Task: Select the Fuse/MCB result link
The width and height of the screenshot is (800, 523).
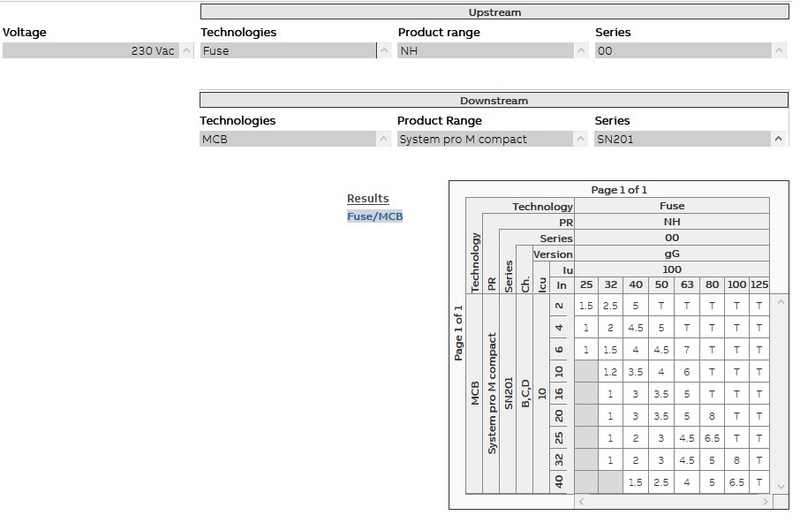Action: [374, 216]
